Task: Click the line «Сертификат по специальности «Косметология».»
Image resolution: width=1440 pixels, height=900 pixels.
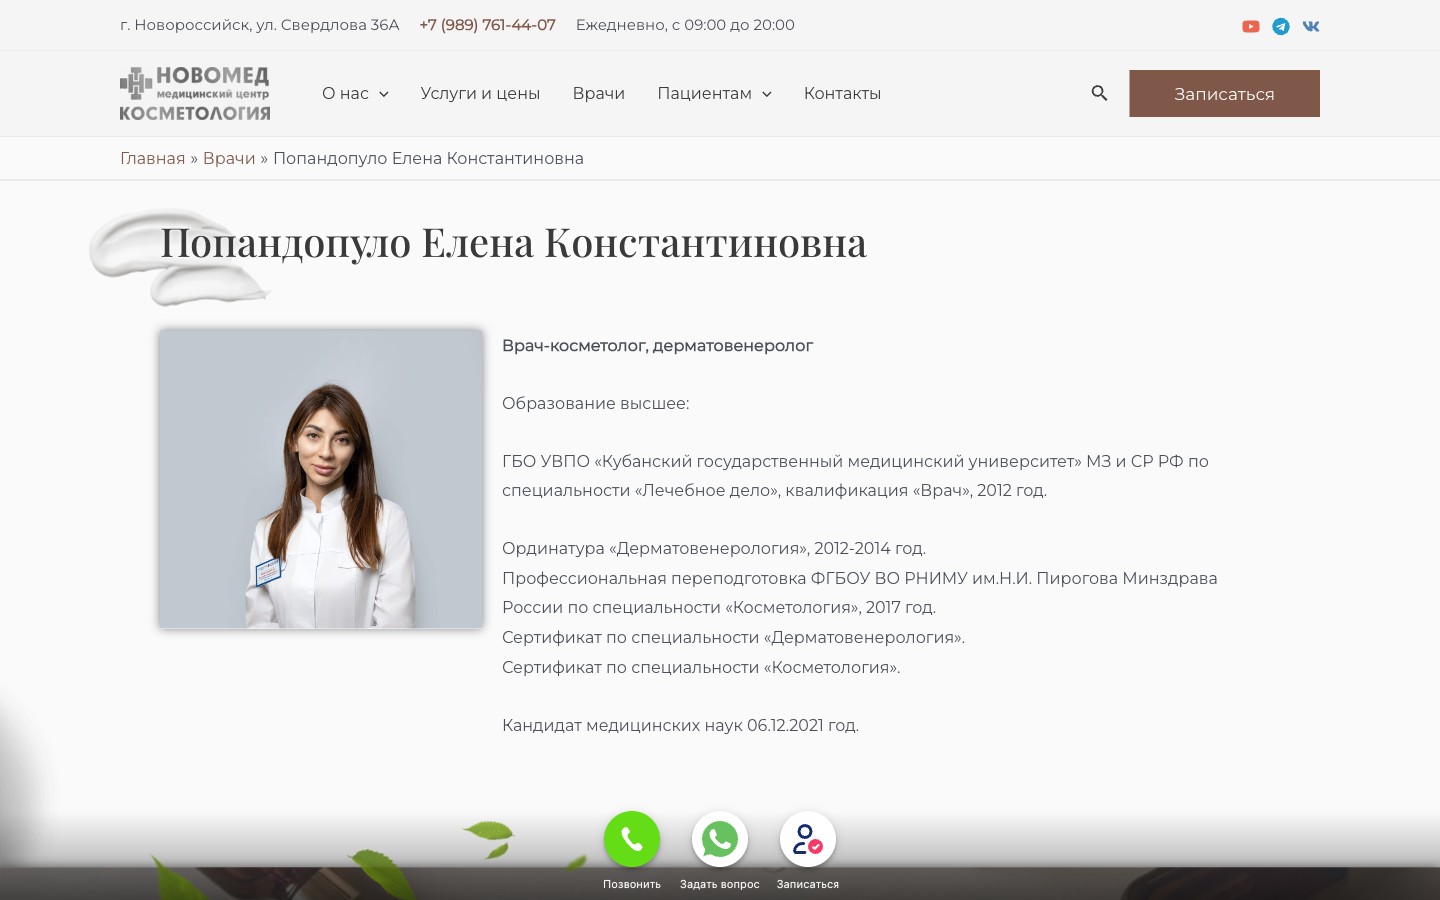Action: 701,667
